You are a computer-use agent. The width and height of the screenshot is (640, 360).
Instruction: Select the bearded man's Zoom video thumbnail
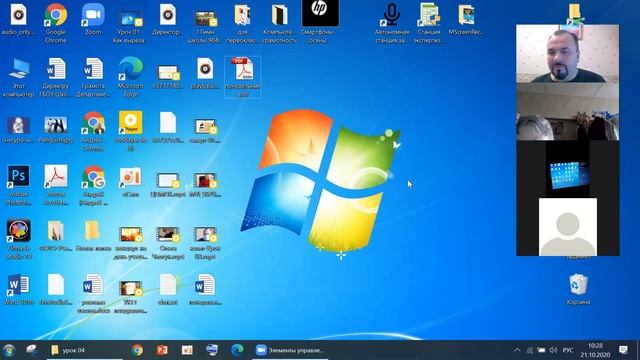pyautogui.click(x=567, y=53)
